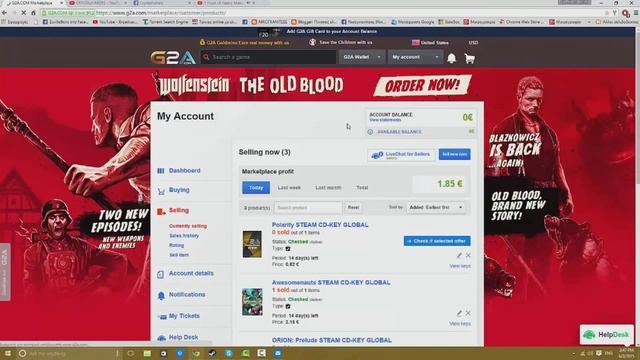640x360 pixels.
Task: Select the Last month profit tab
Action: pos(328,188)
